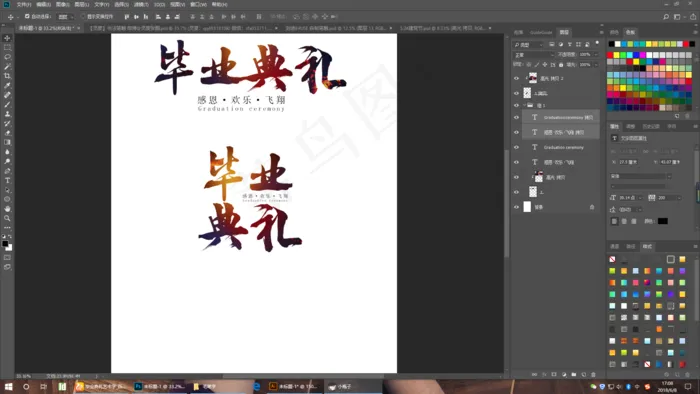Add a layer mask from Layers panel
The image size is (700, 394).
pos(554,374)
